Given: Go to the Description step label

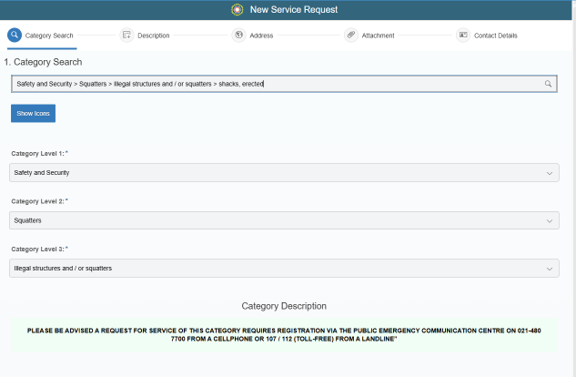Looking at the screenshot, I should coord(154,36).
